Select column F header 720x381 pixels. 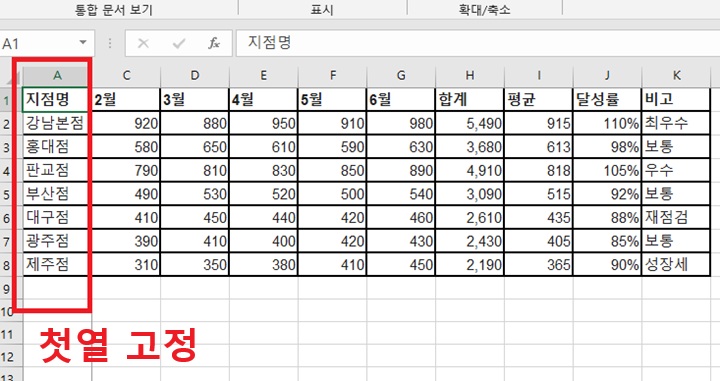click(x=332, y=76)
